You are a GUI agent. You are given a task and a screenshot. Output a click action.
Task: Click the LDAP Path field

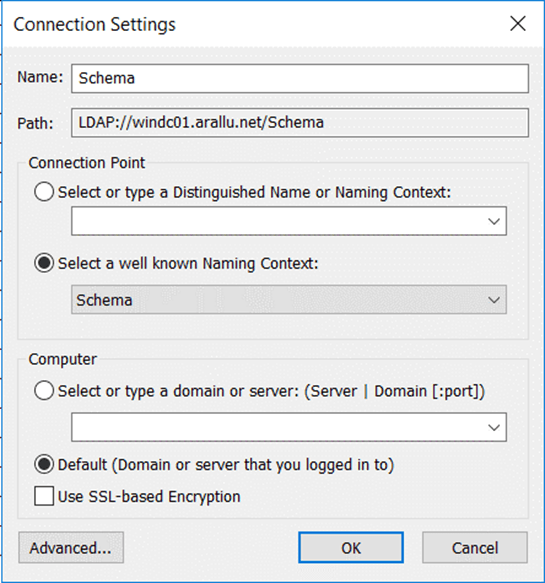300,123
